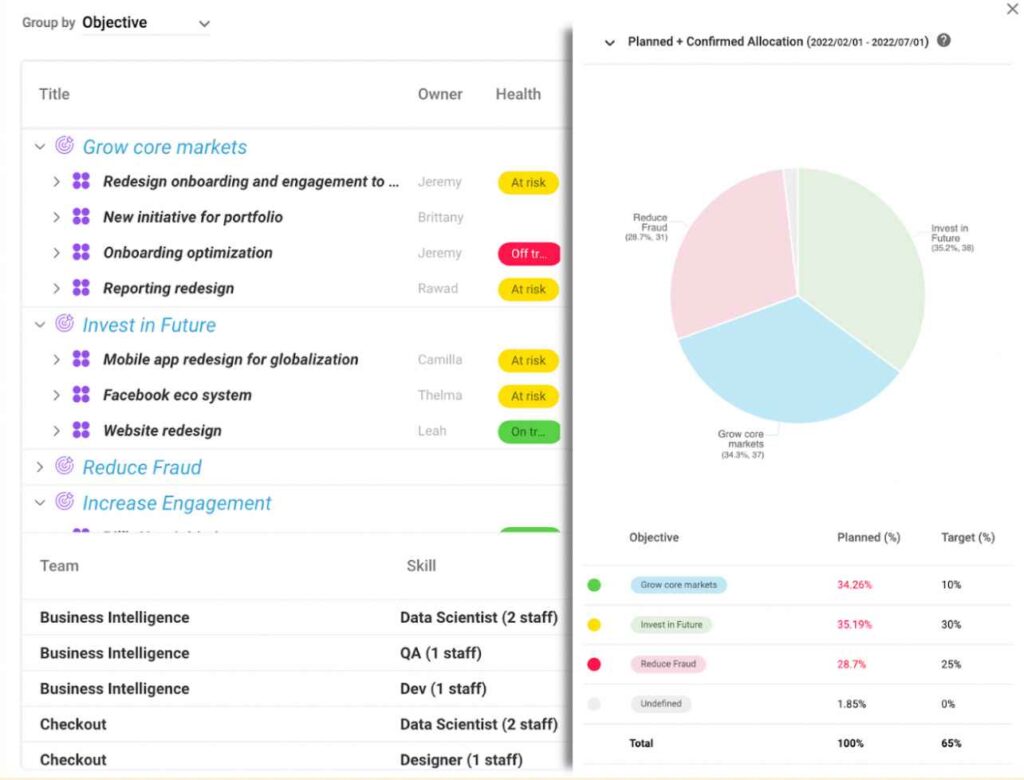Open the Group by Objective dropdown
1024x780 pixels.
[145, 23]
